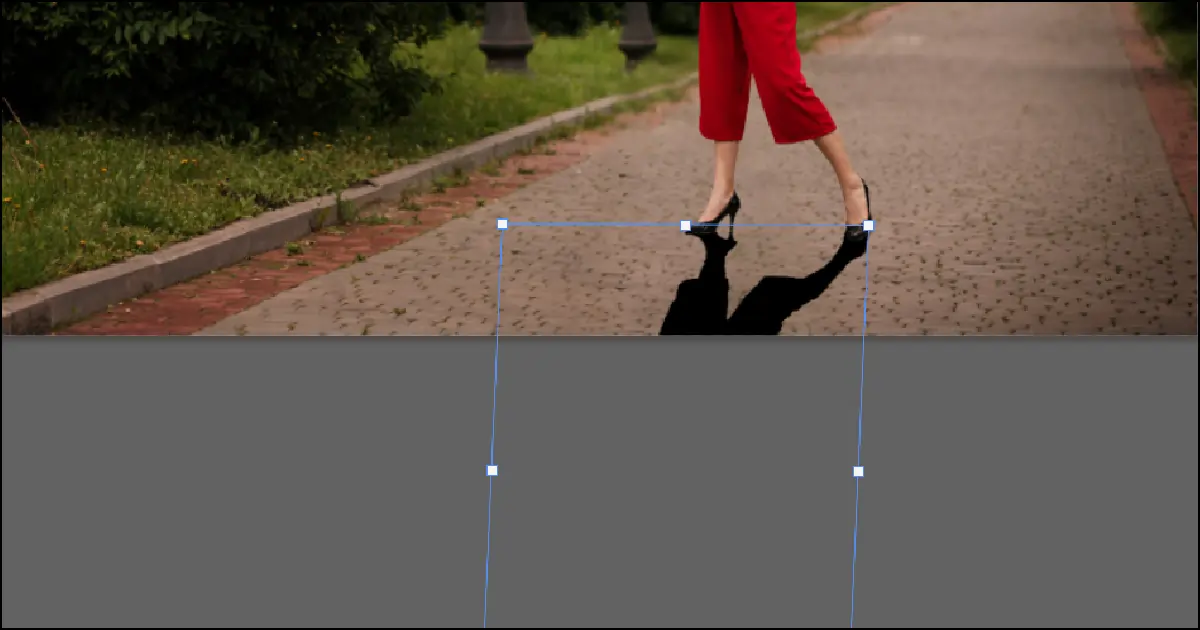The width and height of the screenshot is (1200, 630).
Task: Click the top-left transform handle
Action: 500,224
